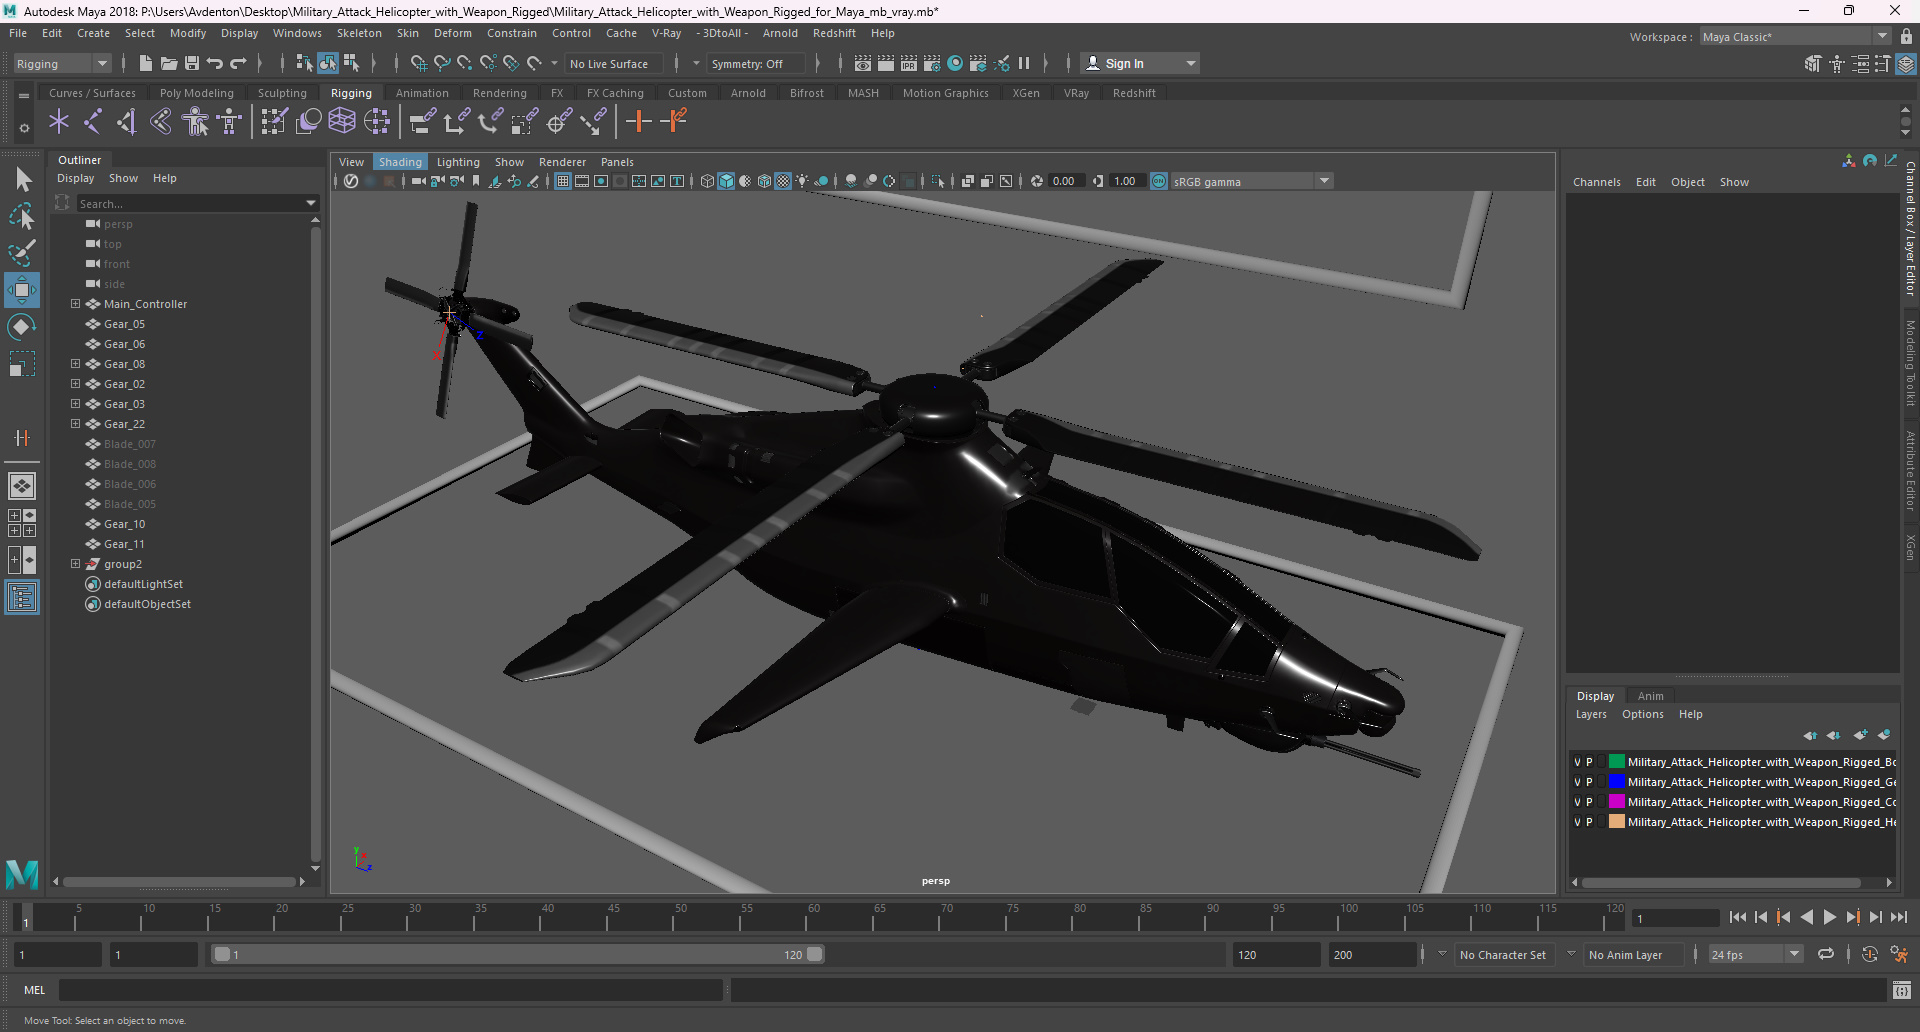Toggle playback P of the blue layer
Viewport: 1920px width, 1032px height.
1589,782
